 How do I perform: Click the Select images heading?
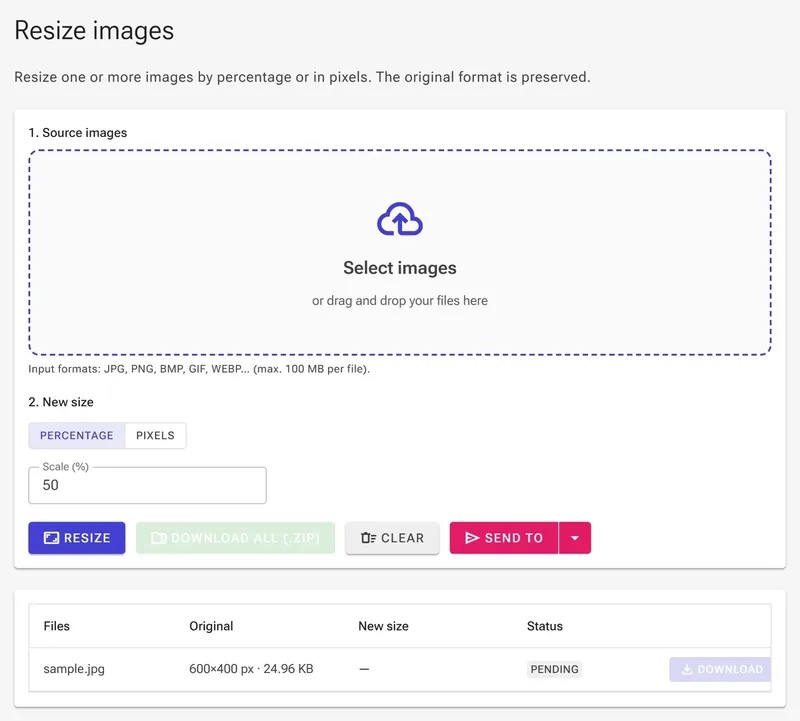point(399,268)
